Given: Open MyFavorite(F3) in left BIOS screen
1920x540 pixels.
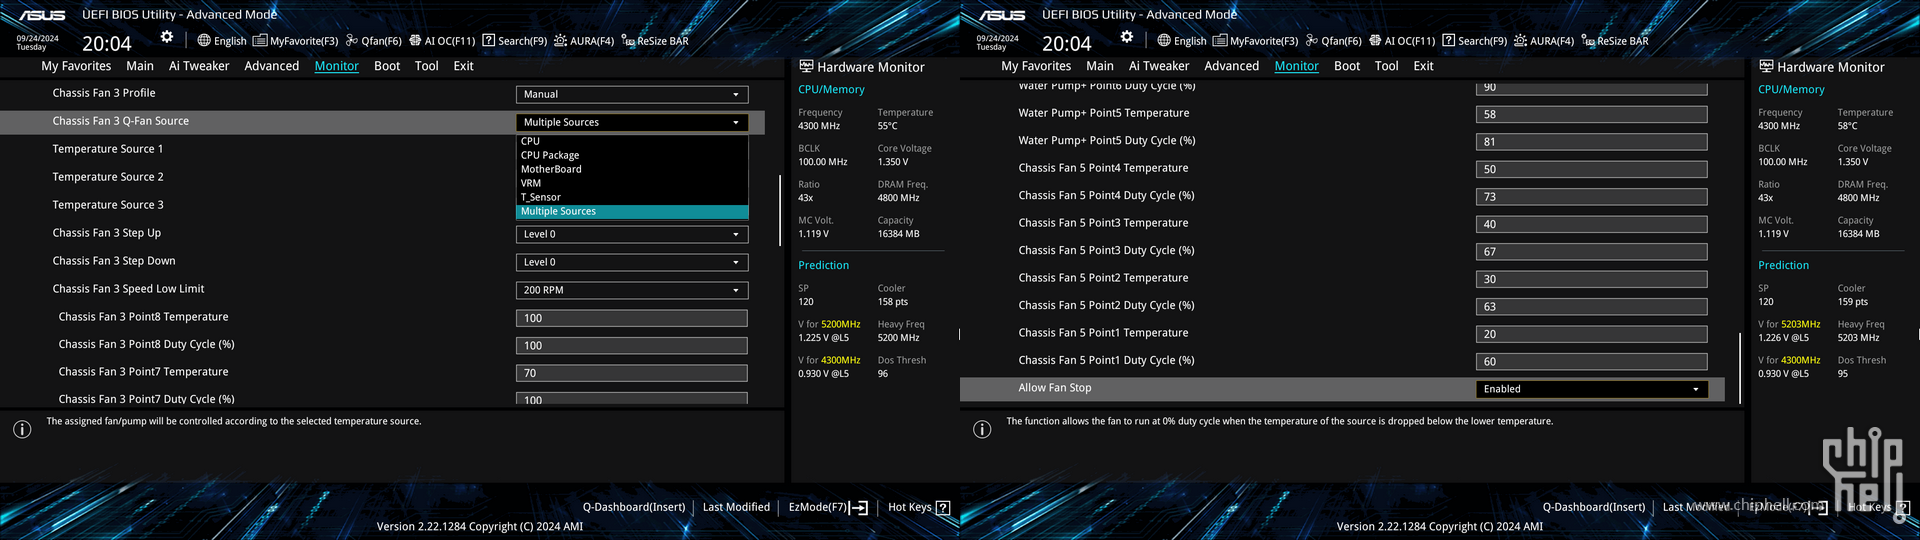Looking at the screenshot, I should (x=295, y=41).
